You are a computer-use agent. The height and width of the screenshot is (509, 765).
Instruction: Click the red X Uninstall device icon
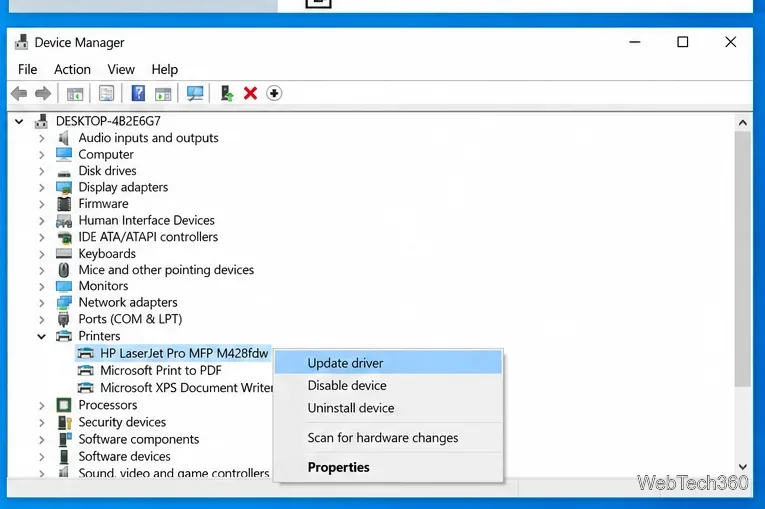[x=250, y=93]
